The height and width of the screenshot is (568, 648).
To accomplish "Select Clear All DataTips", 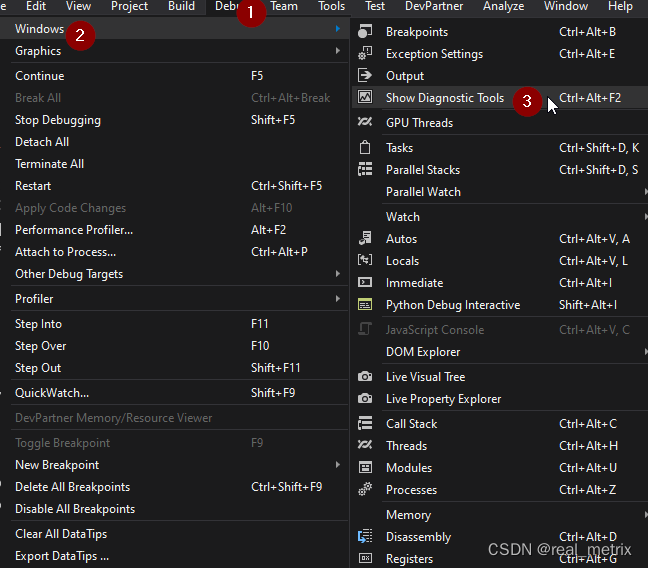I will (174, 534).
